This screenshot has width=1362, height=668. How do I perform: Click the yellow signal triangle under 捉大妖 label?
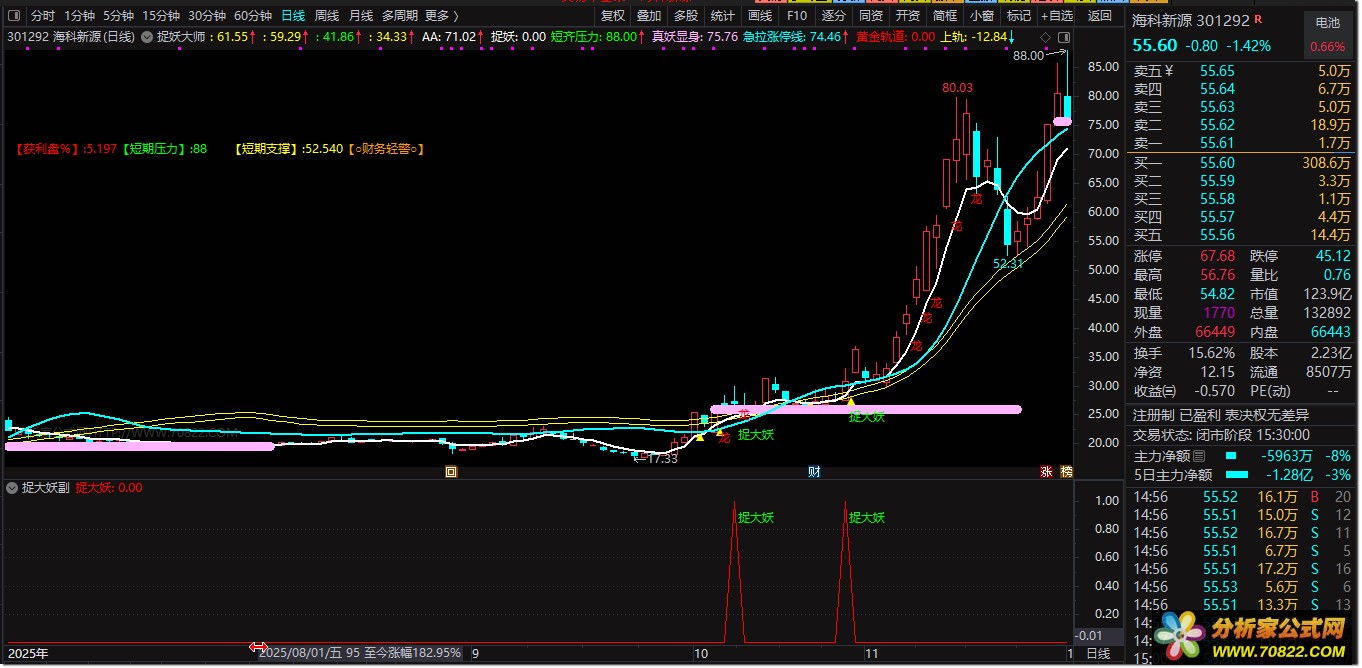coord(851,401)
